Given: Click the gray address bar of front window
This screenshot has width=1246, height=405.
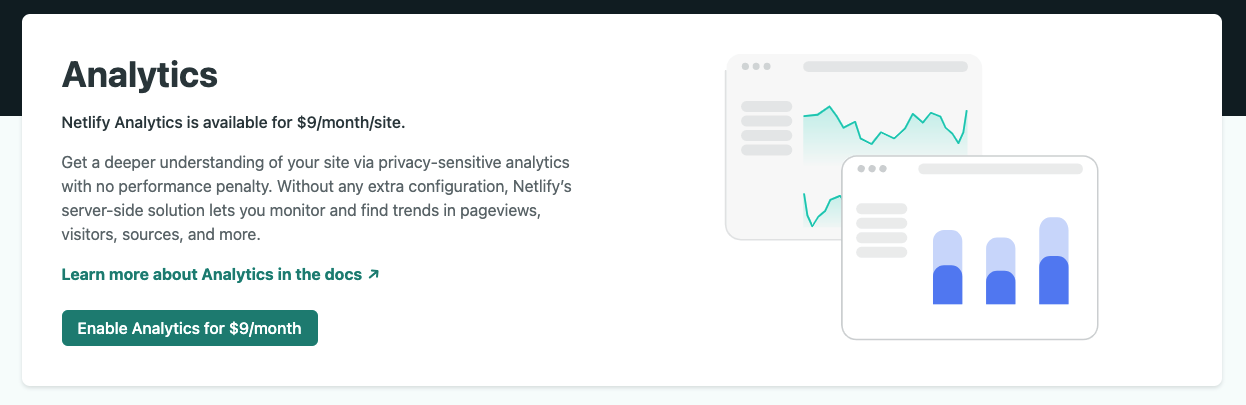Looking at the screenshot, I should 1000,169.
